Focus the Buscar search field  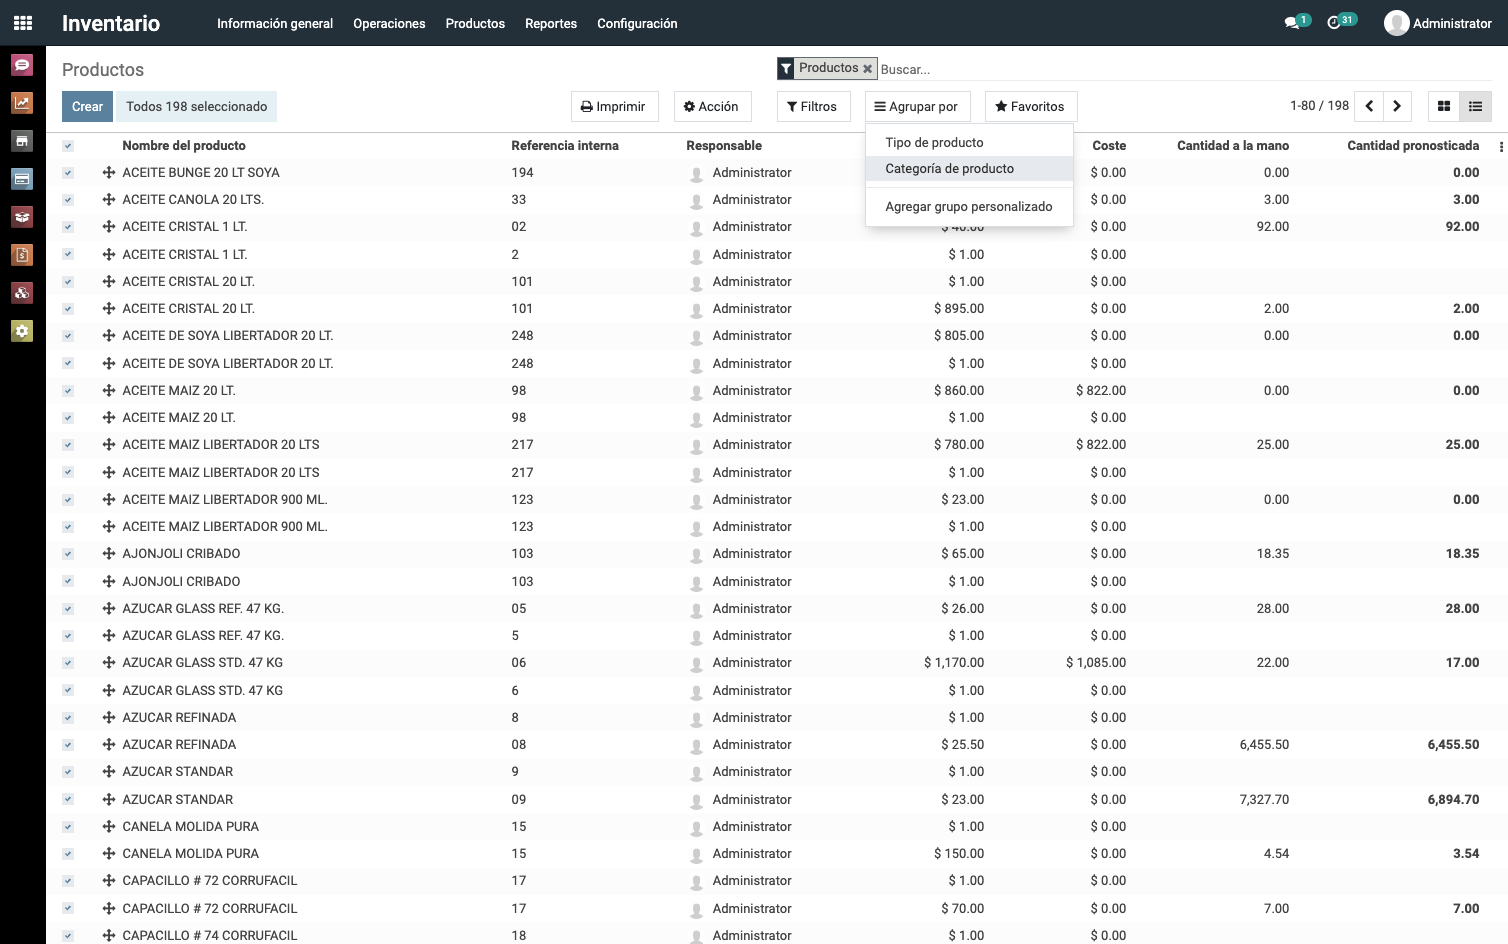click(1186, 69)
